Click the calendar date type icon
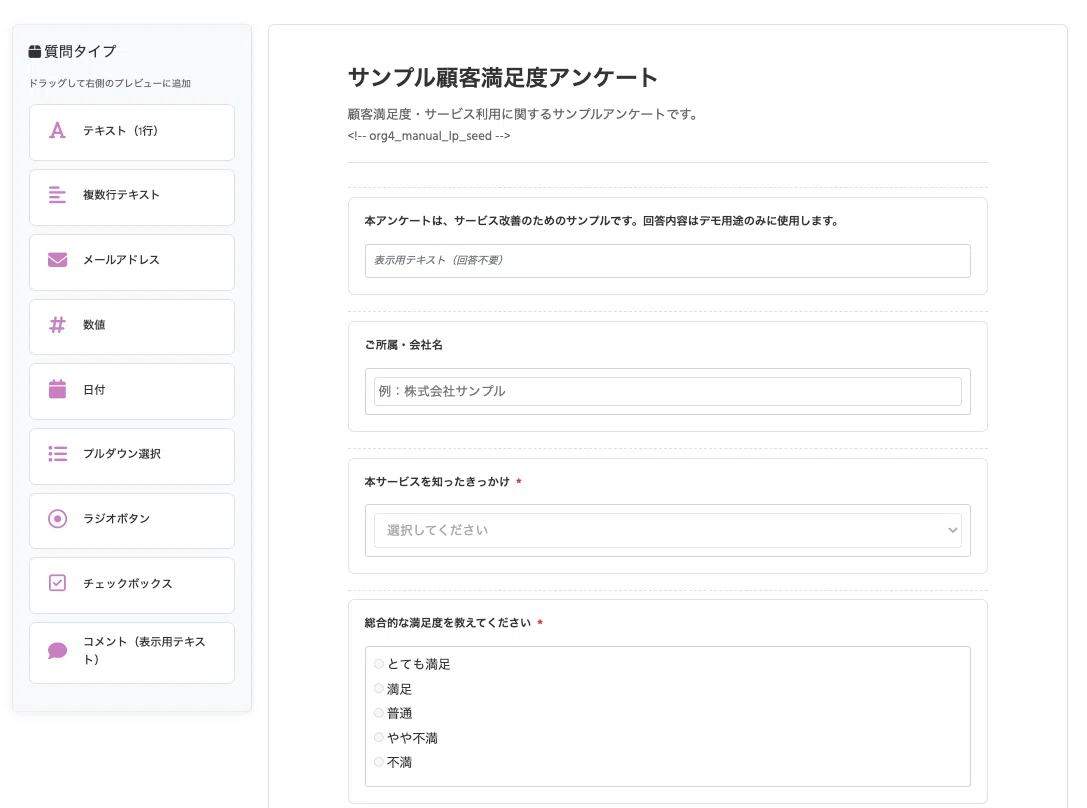The width and height of the screenshot is (1087, 808). point(58,389)
